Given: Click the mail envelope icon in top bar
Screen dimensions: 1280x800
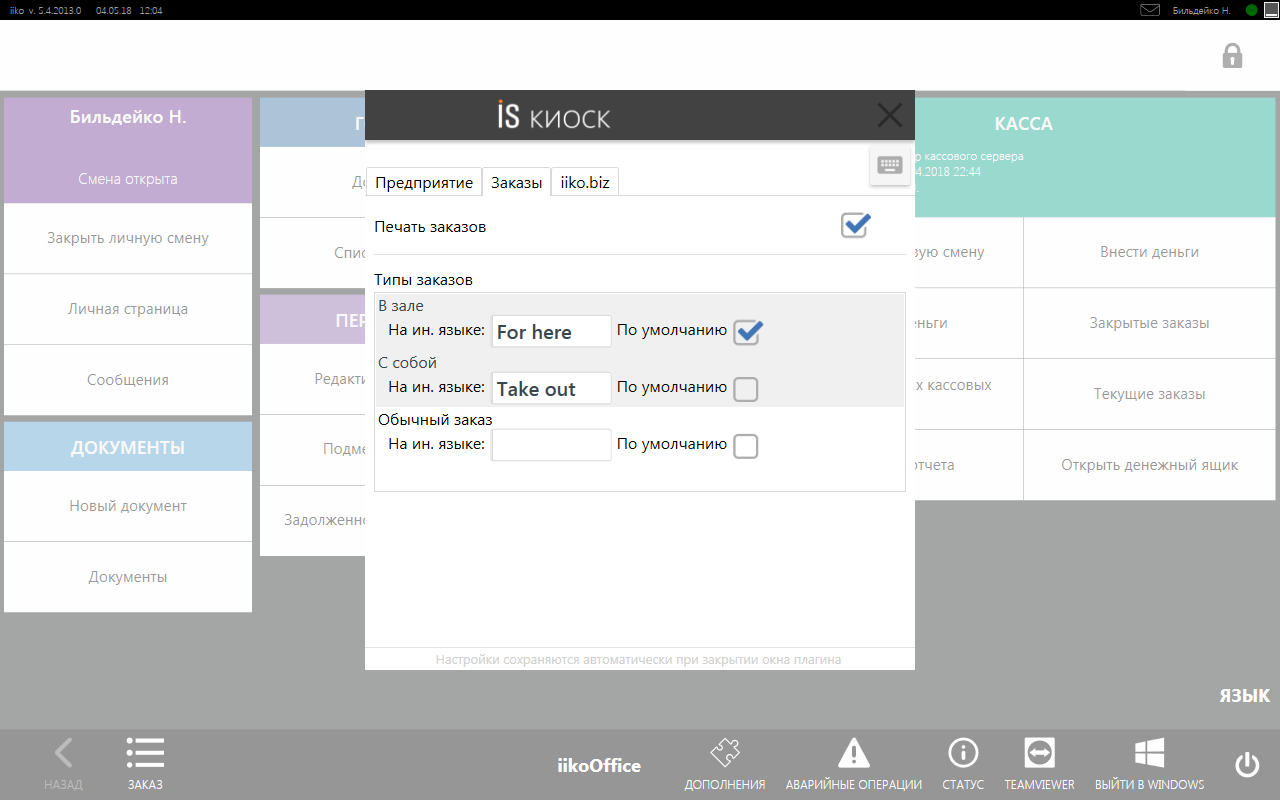Looking at the screenshot, I should coord(1150,10).
